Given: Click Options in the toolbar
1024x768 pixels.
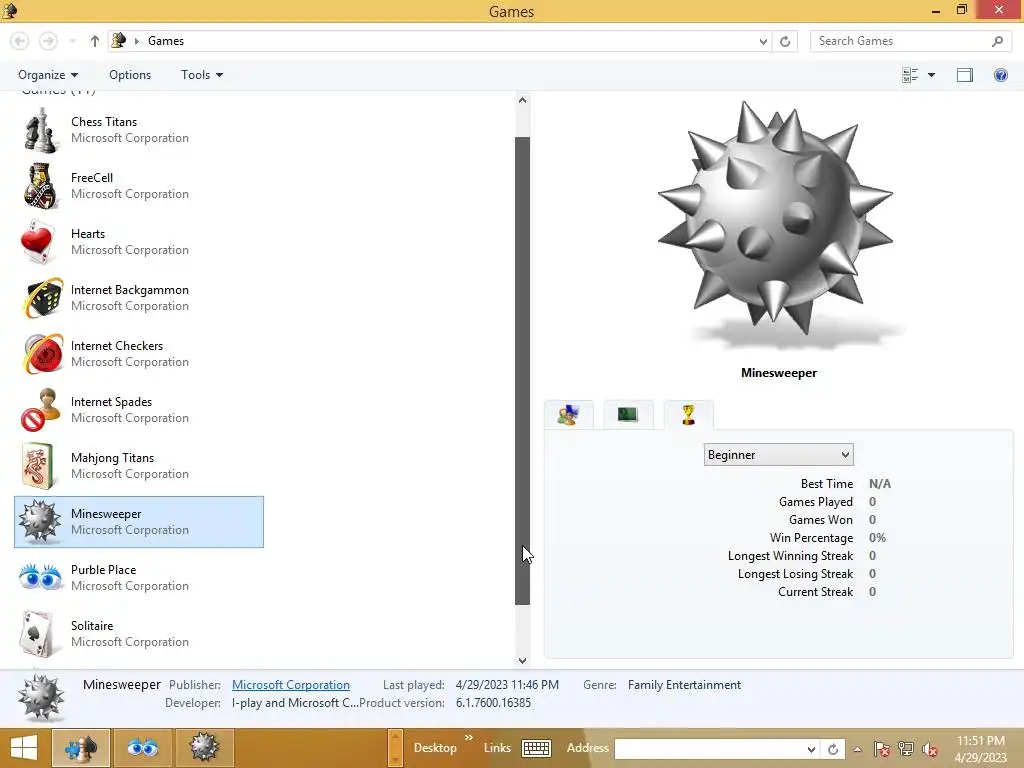Looking at the screenshot, I should click(x=130, y=75).
